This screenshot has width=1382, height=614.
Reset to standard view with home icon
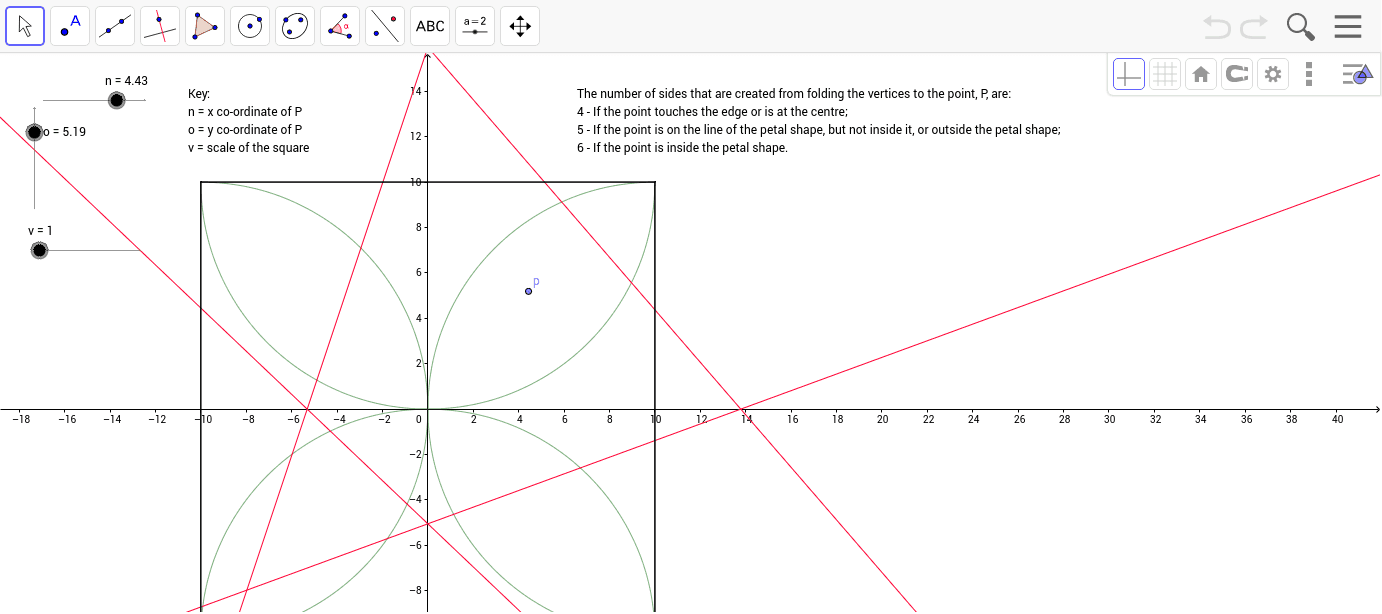coord(1201,74)
